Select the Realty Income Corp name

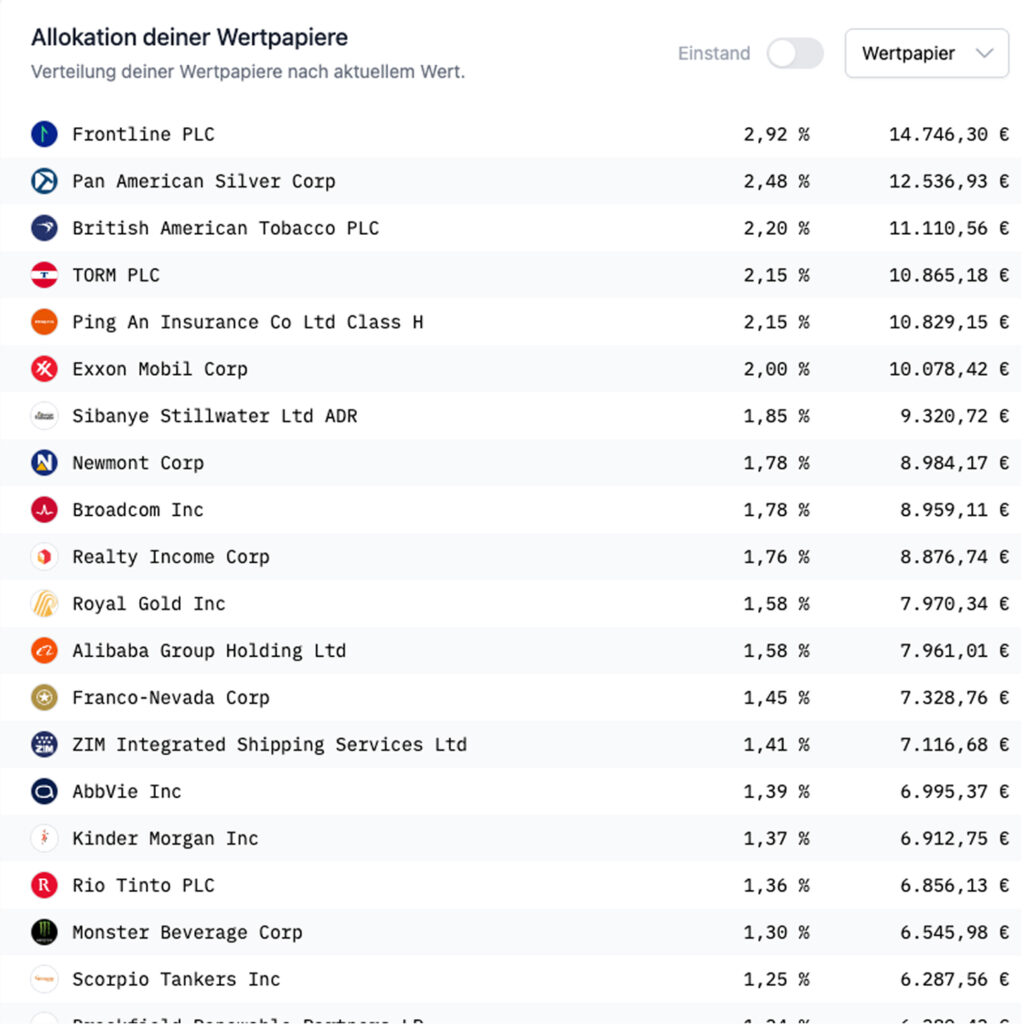point(170,557)
